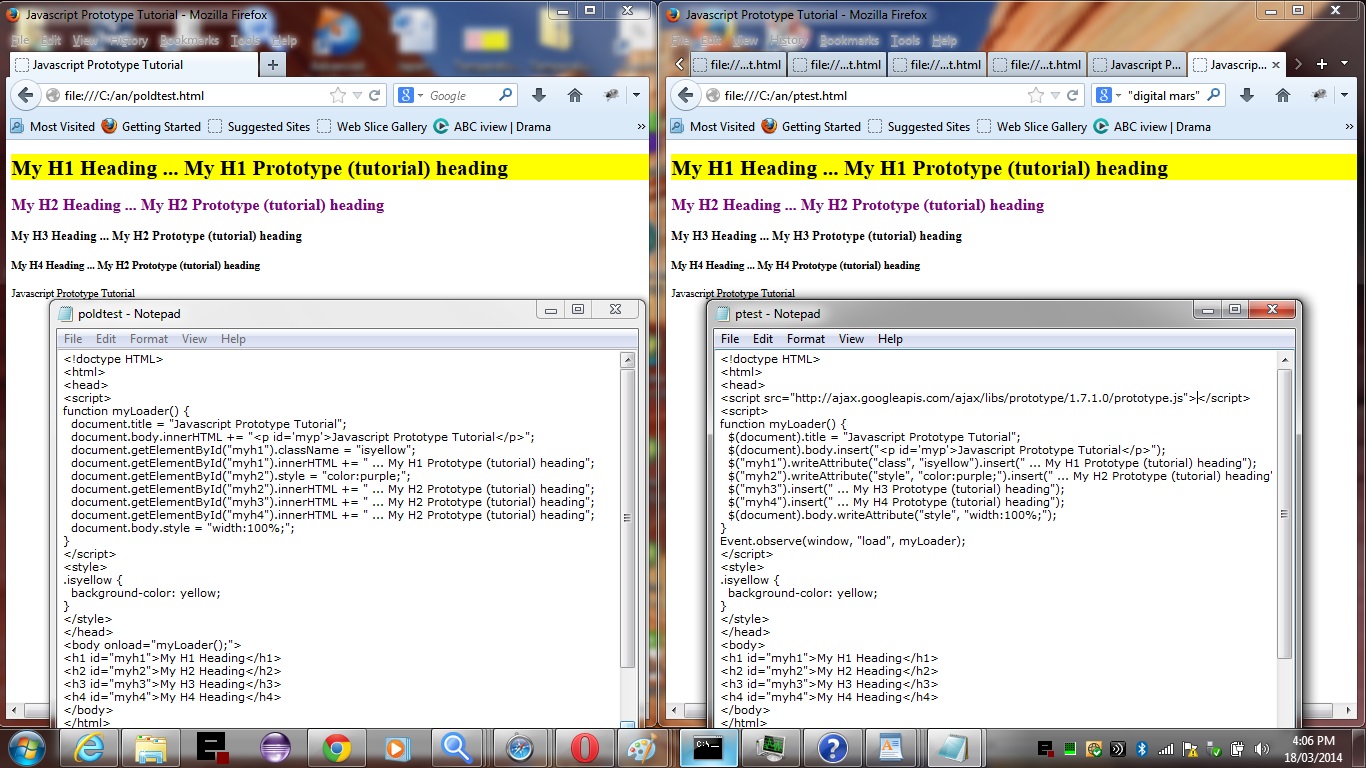Screen dimensions: 1366x768
Task: Open search engine list beside the Google box
Action: click(x=410, y=96)
